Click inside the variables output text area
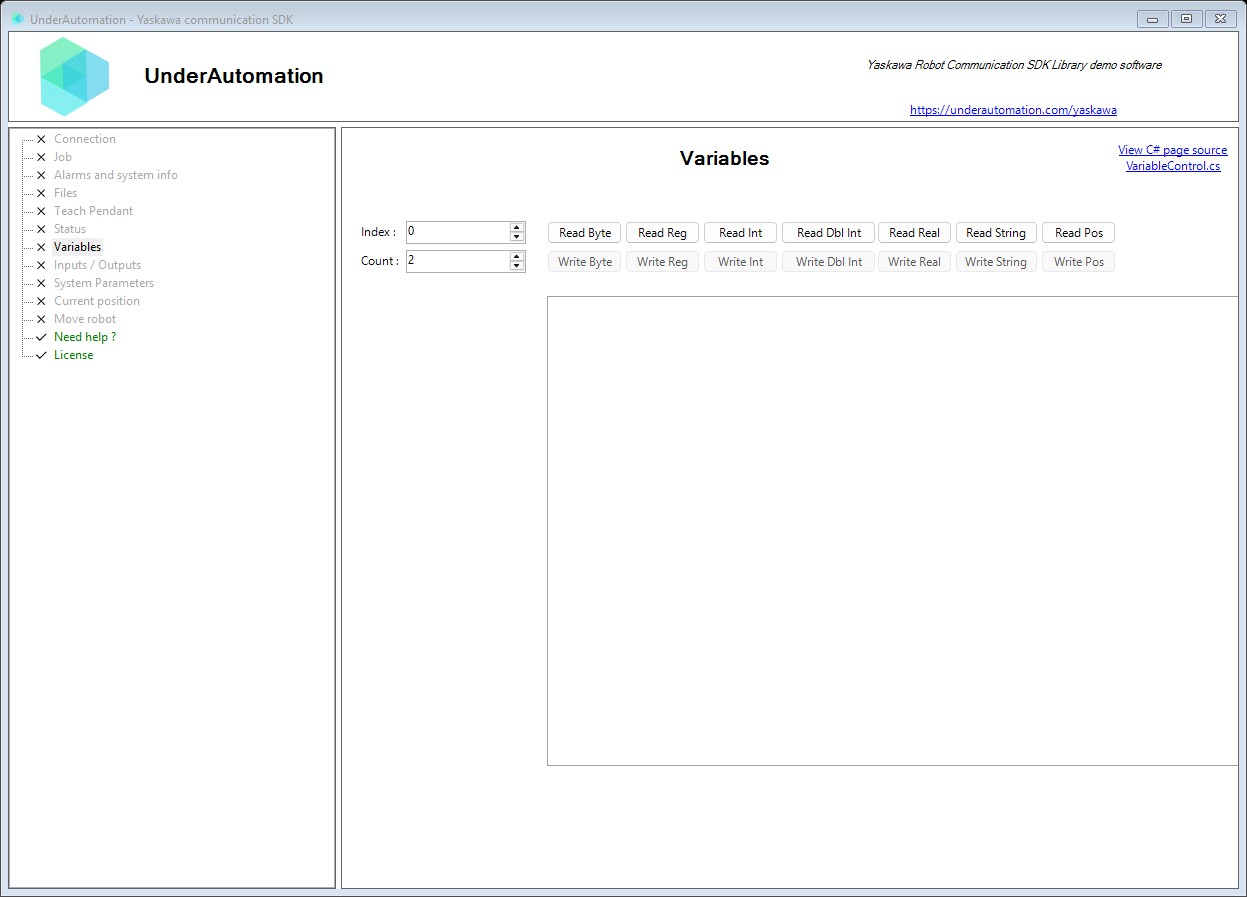 point(892,531)
